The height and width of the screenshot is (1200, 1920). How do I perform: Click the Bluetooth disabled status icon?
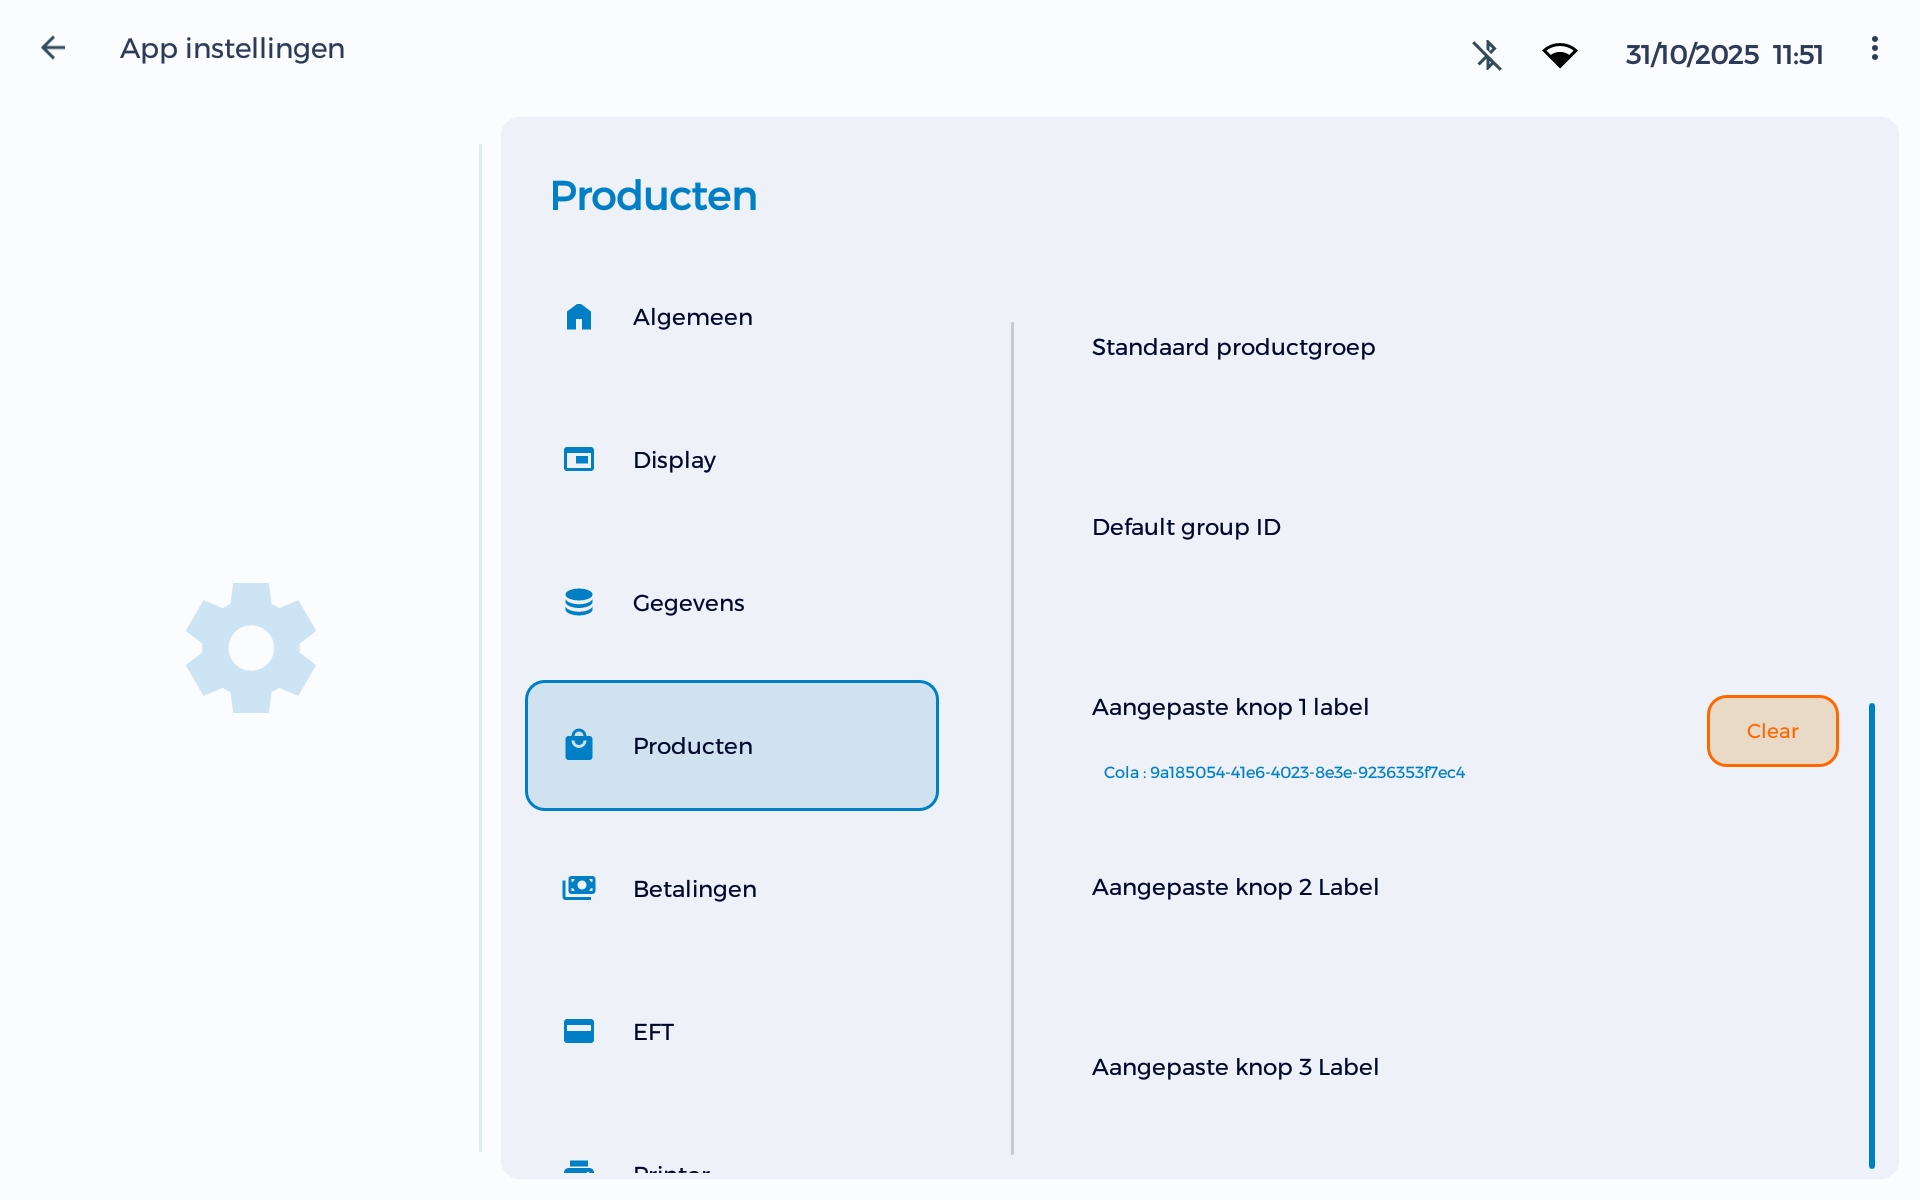click(1487, 55)
